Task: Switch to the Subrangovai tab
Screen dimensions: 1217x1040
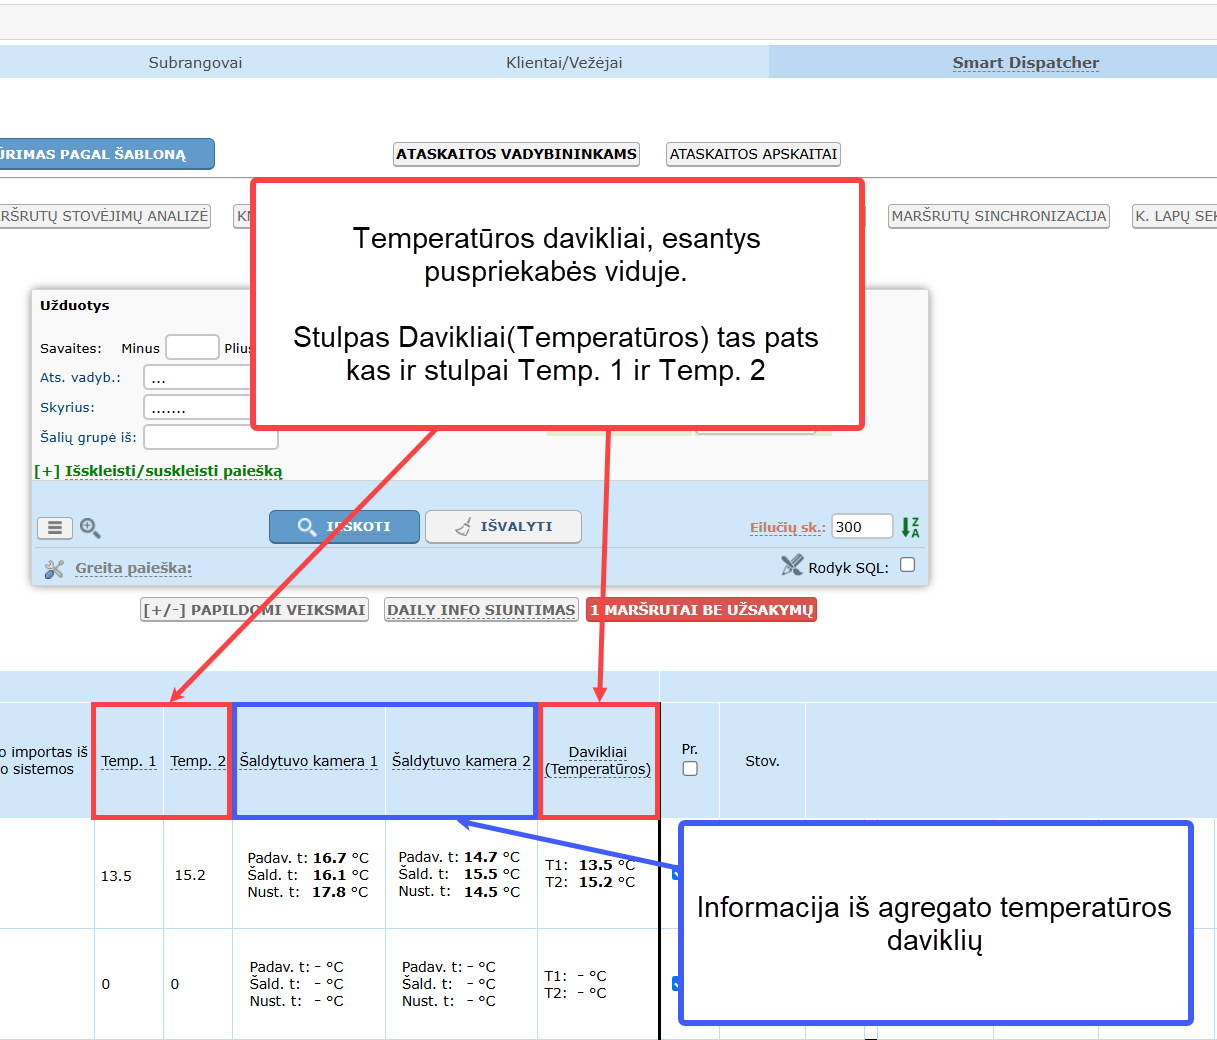Action: (195, 63)
